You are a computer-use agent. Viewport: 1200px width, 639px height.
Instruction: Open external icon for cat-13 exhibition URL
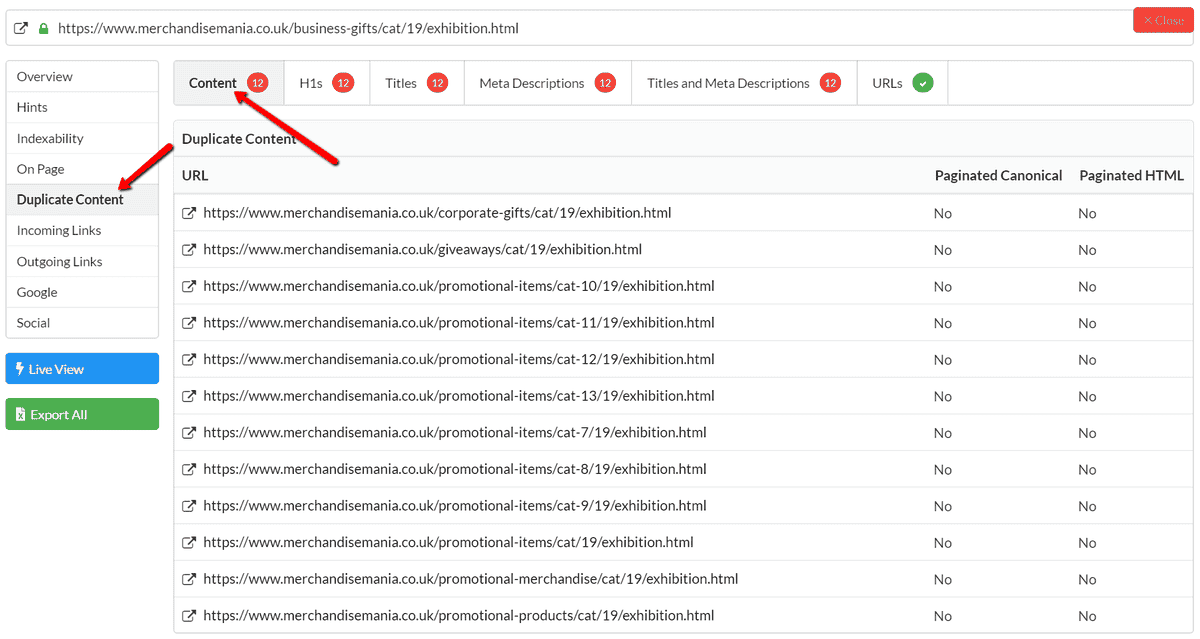click(x=189, y=396)
